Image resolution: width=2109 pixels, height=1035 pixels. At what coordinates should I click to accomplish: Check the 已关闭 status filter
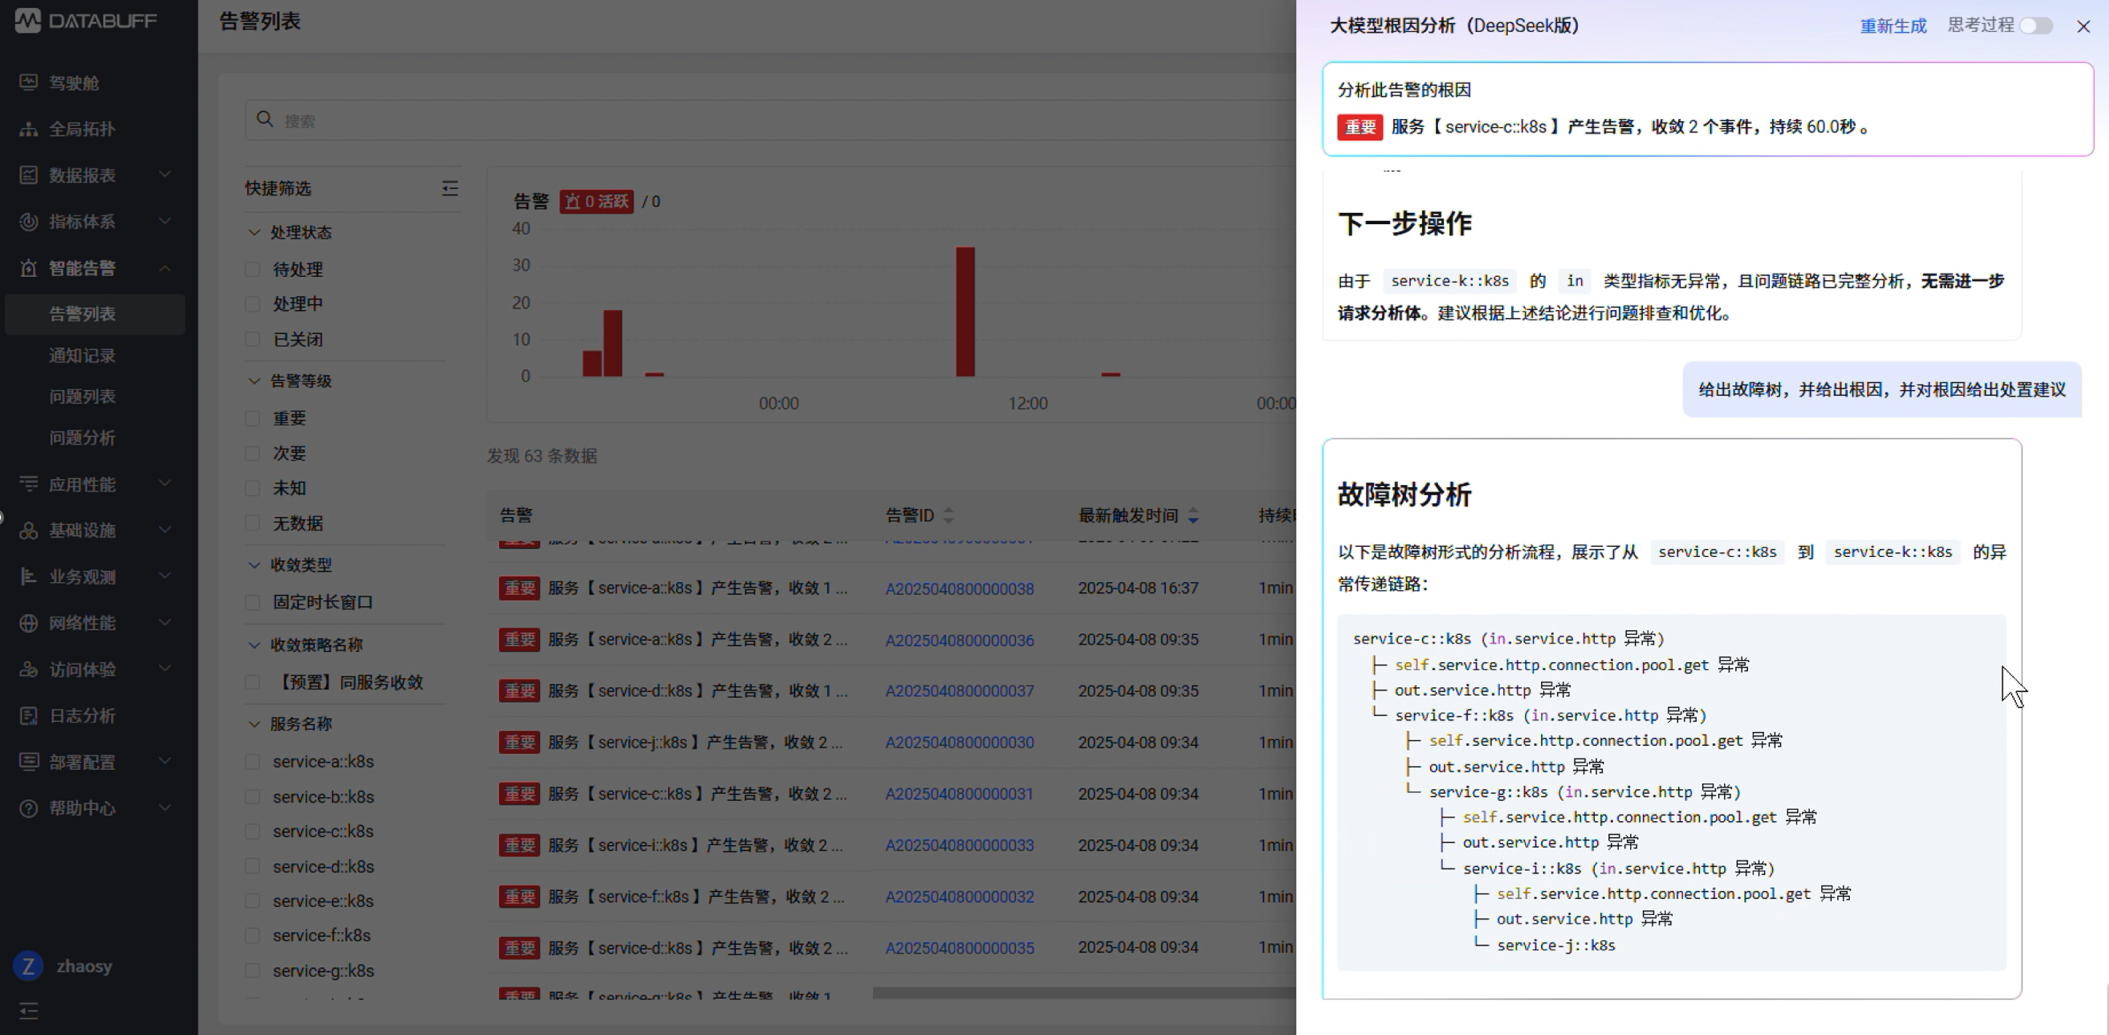coord(253,339)
